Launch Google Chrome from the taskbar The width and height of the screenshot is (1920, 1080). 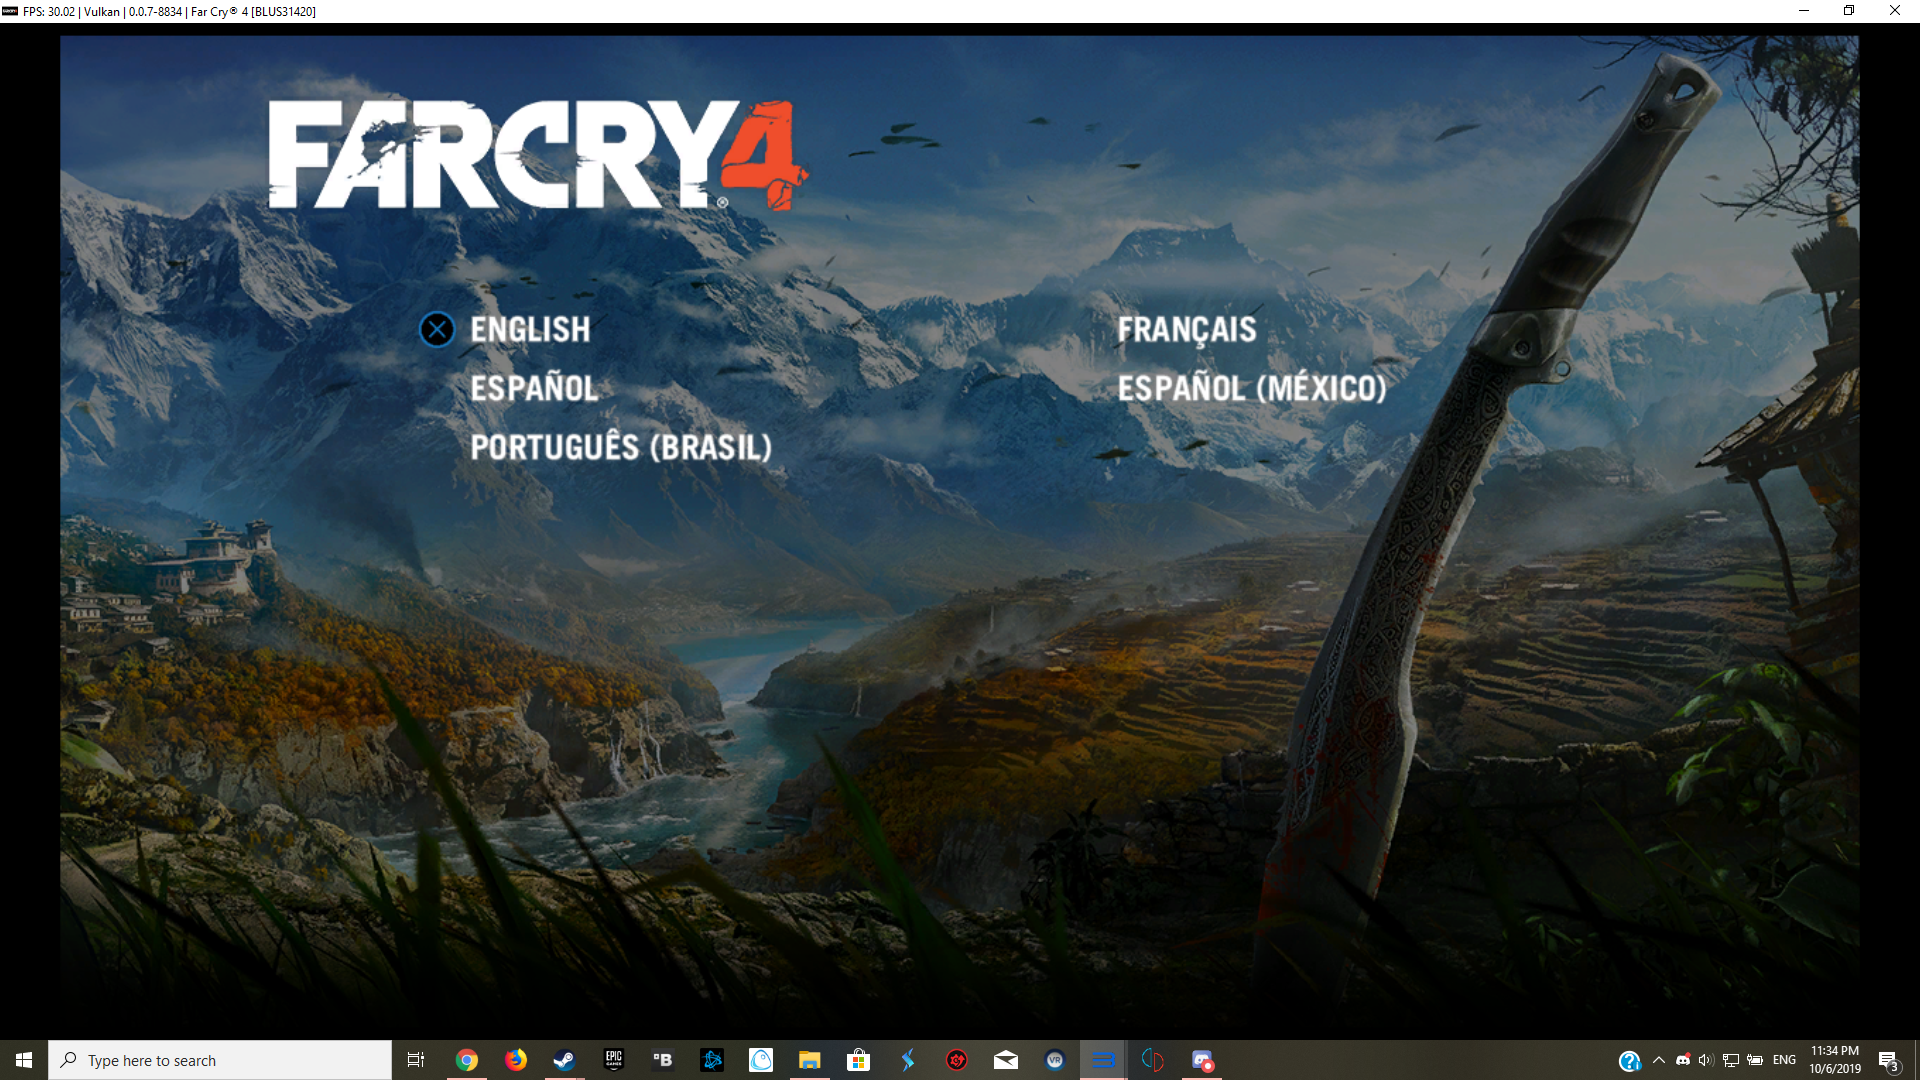[x=466, y=1060]
